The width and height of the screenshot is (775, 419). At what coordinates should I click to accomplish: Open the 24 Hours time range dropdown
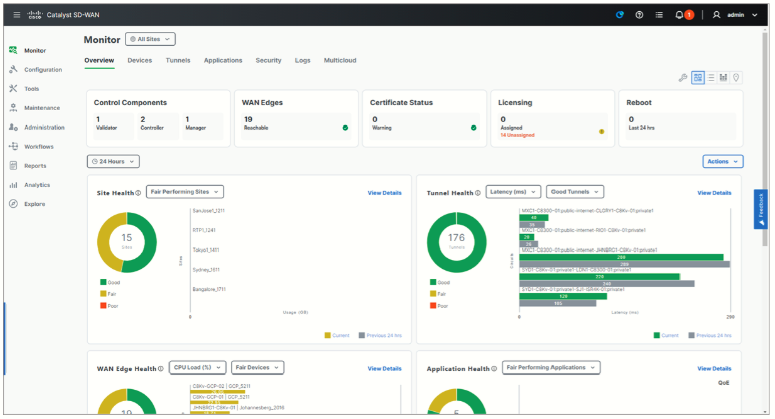click(x=113, y=162)
